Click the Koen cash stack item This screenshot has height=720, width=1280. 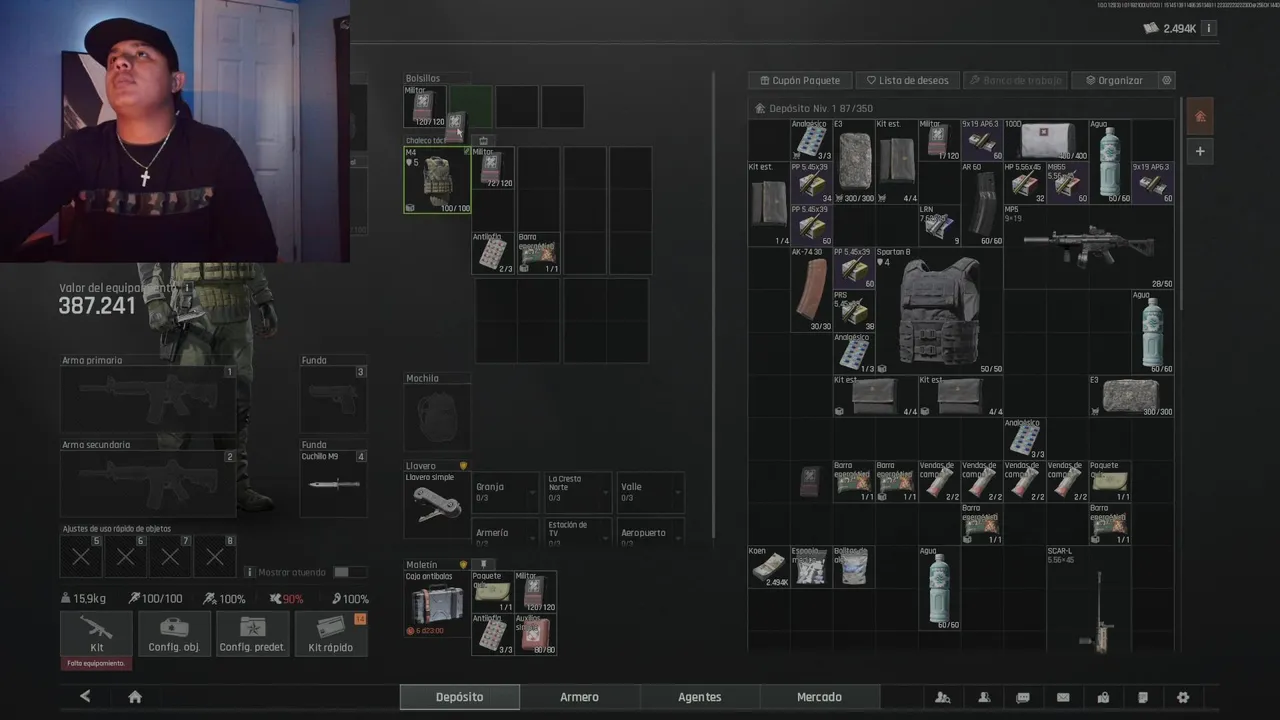coord(770,567)
